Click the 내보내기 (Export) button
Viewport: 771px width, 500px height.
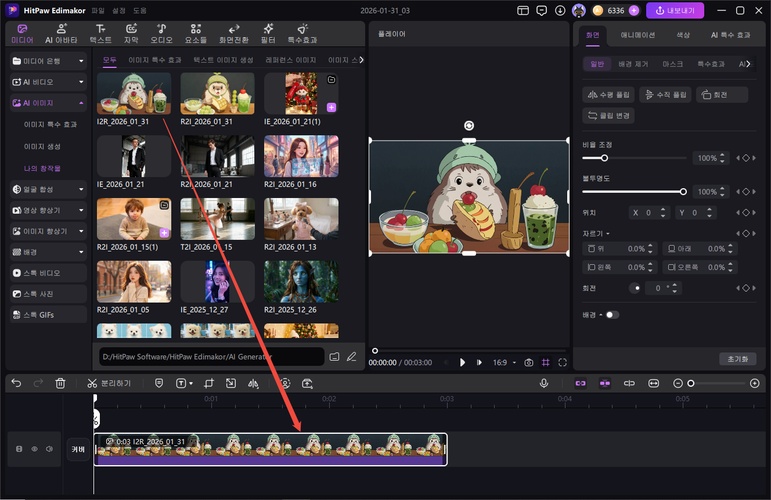675,11
